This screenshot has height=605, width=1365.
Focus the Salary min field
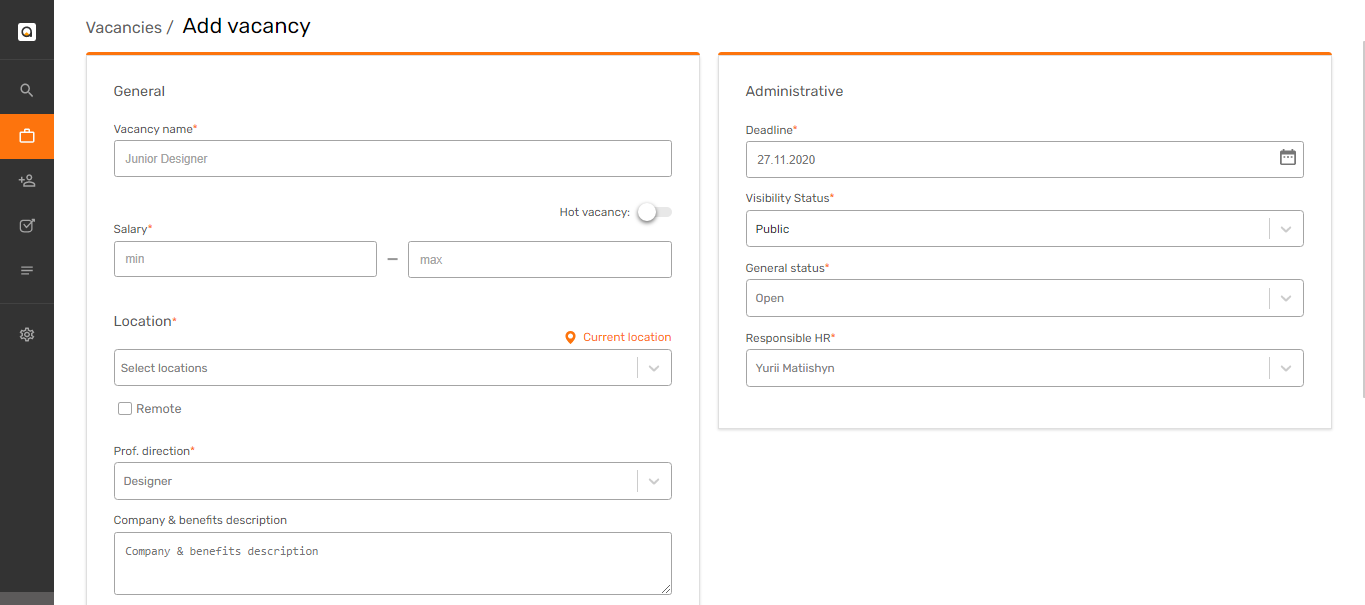click(245, 259)
